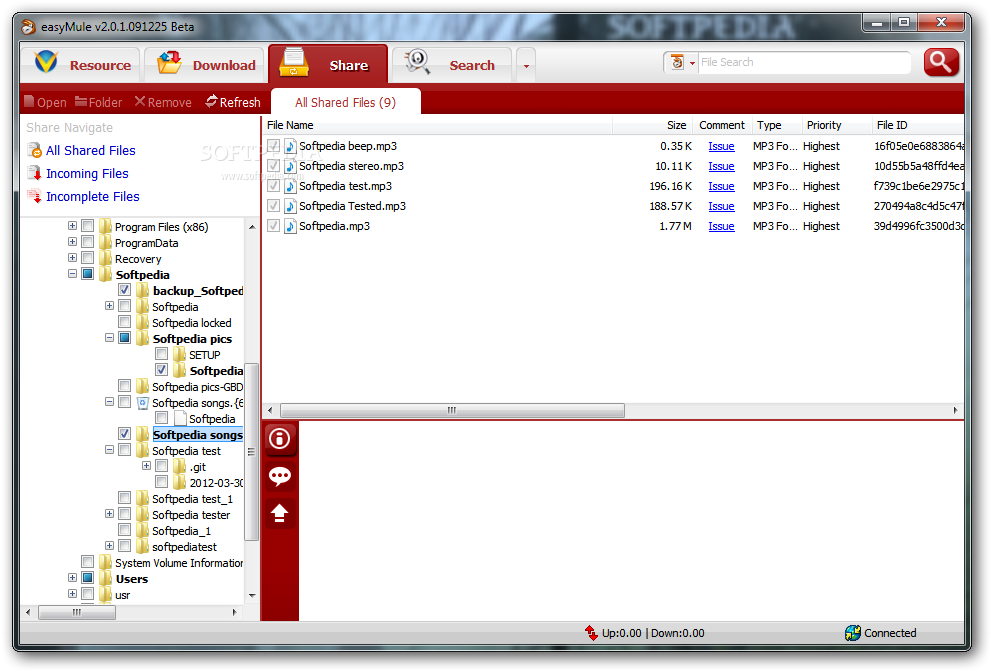Switch to the Resource tab
The image size is (992, 672).
tap(82, 65)
